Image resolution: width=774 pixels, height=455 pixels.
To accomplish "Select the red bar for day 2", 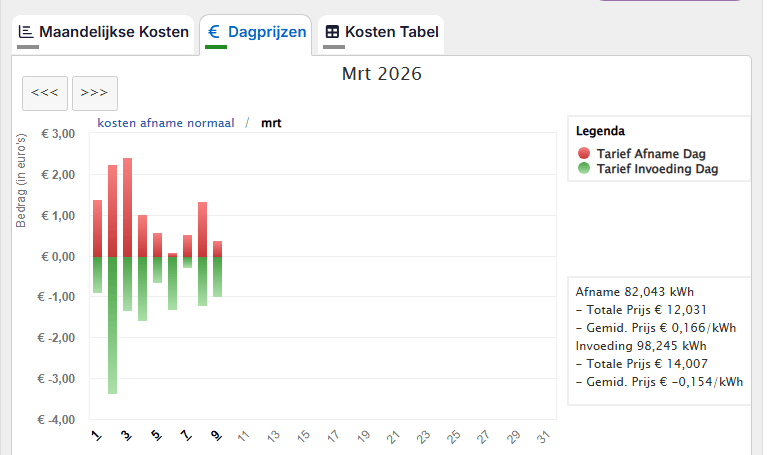I will tap(113, 211).
